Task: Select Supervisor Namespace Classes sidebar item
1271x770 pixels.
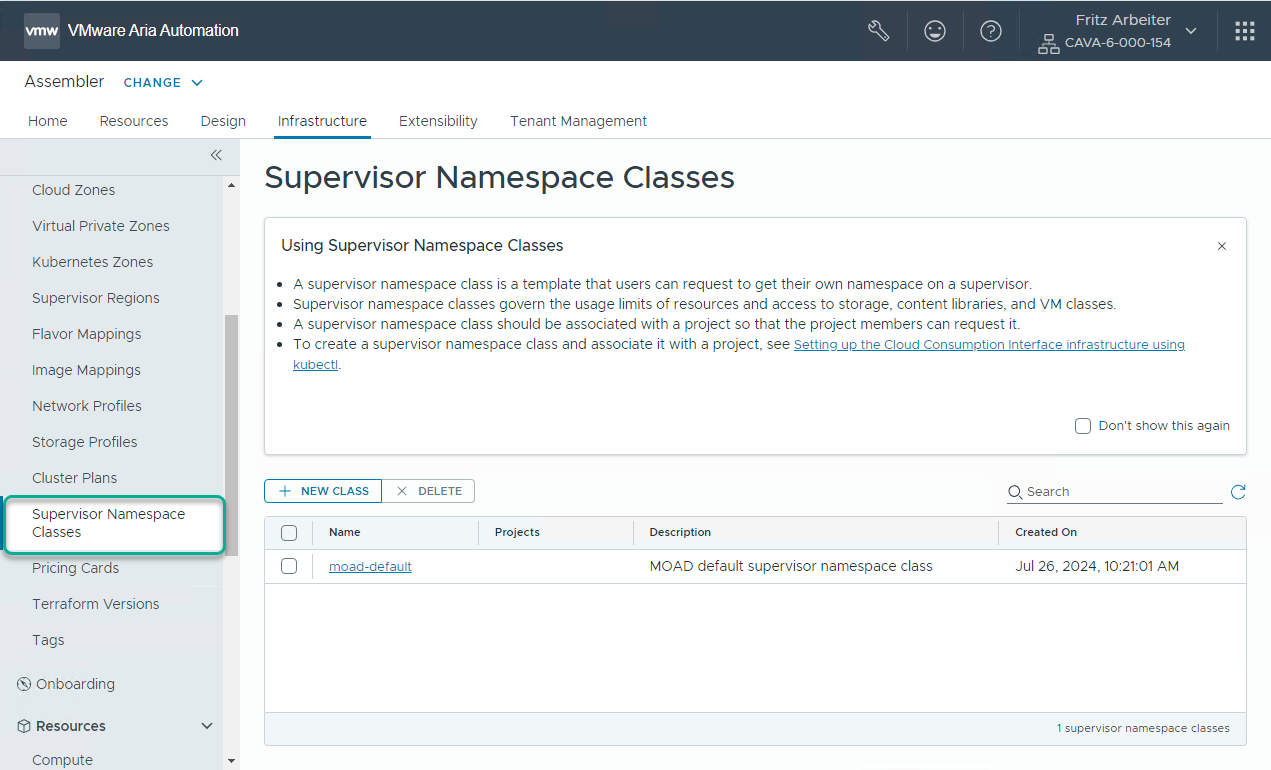Action: (x=114, y=523)
